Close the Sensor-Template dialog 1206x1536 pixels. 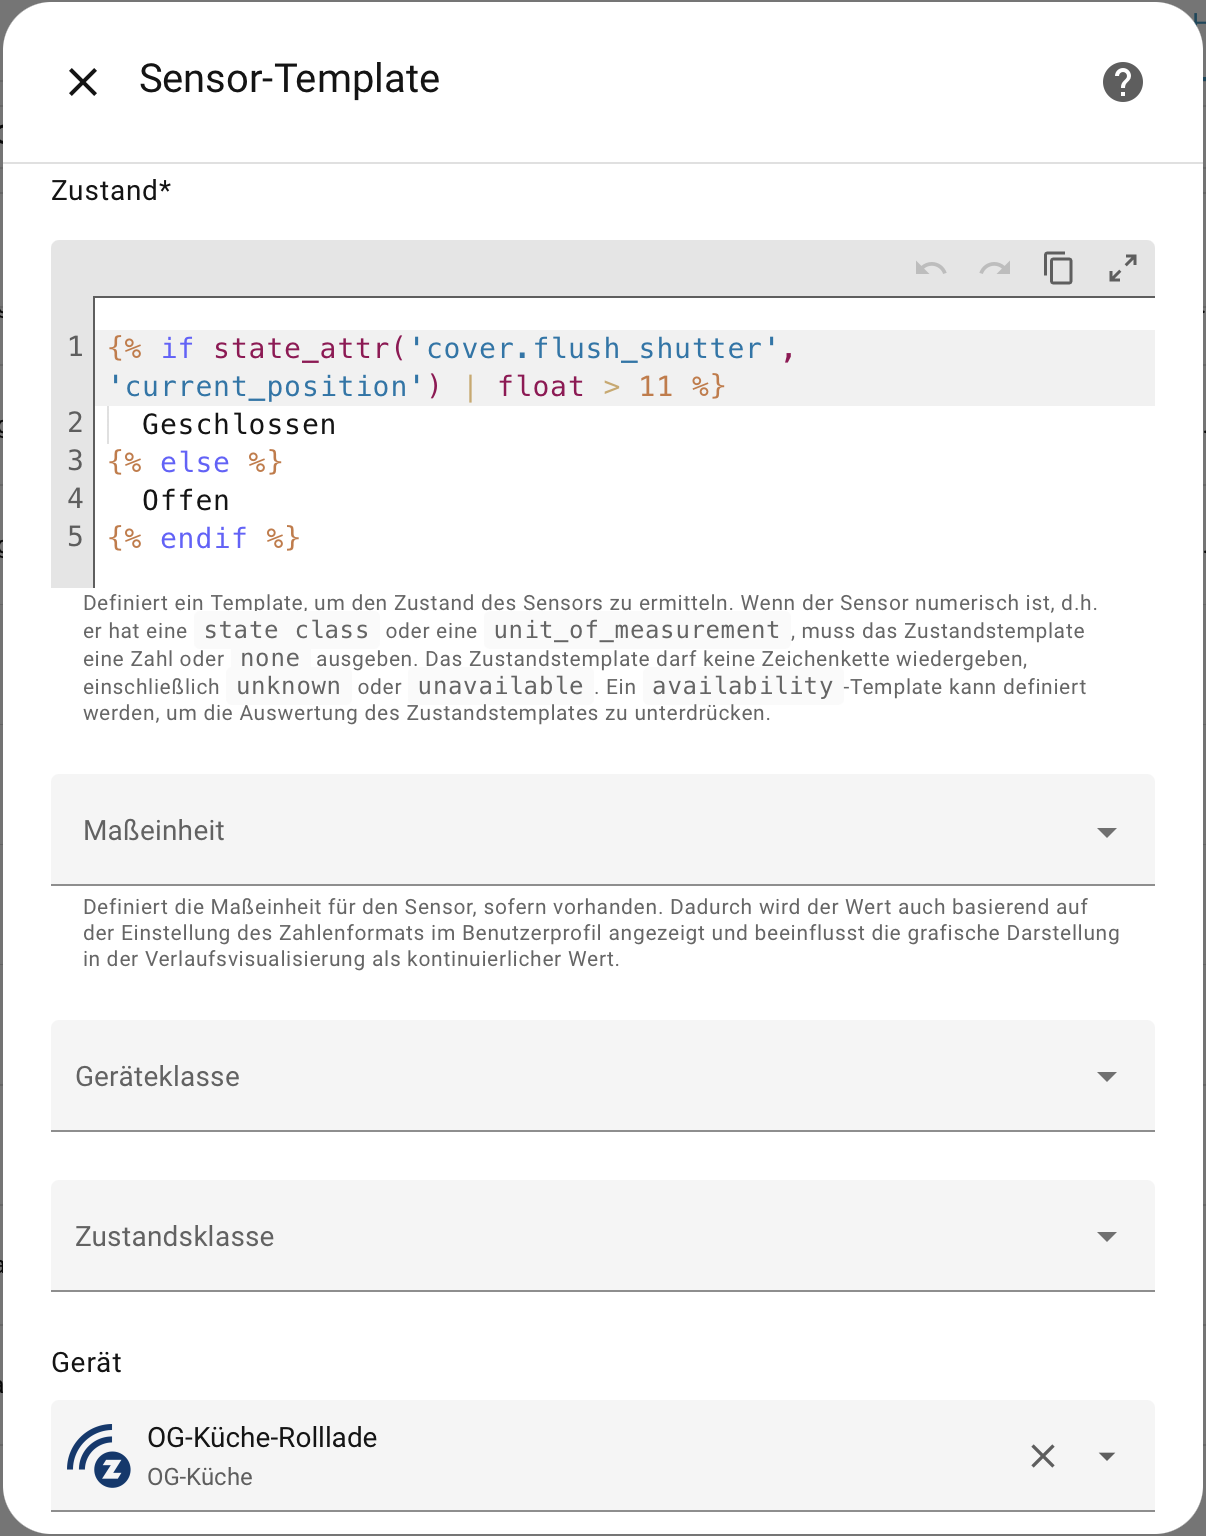(x=83, y=82)
